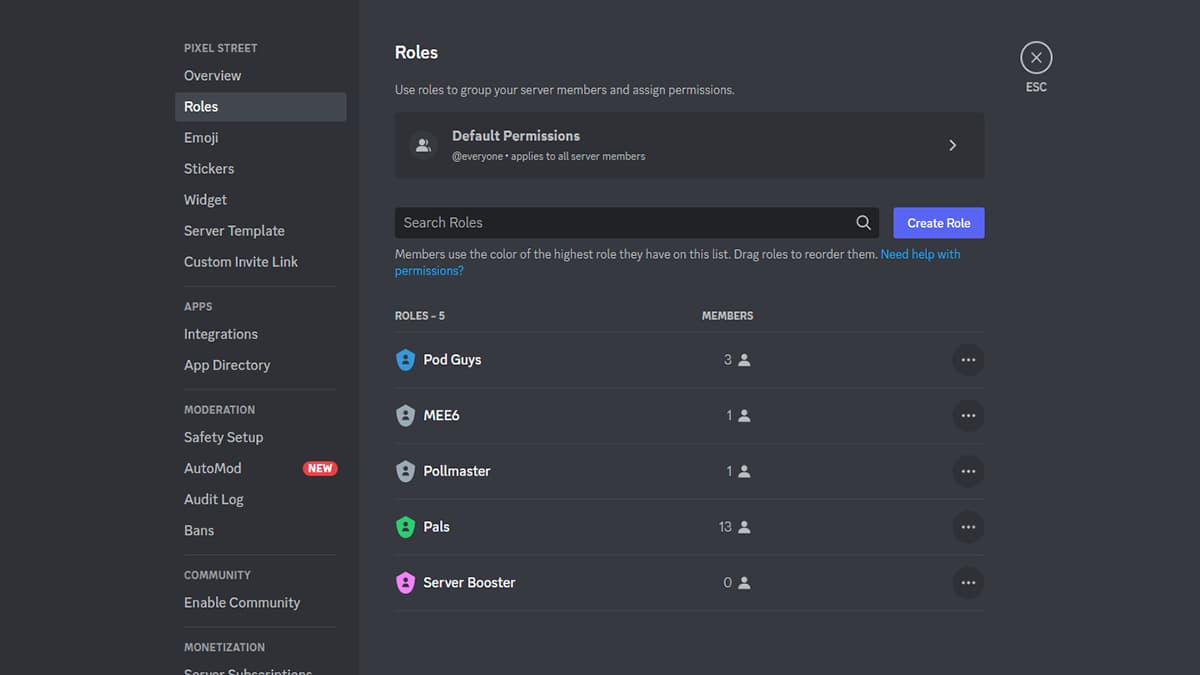Click into the Search Roles field

coord(620,223)
